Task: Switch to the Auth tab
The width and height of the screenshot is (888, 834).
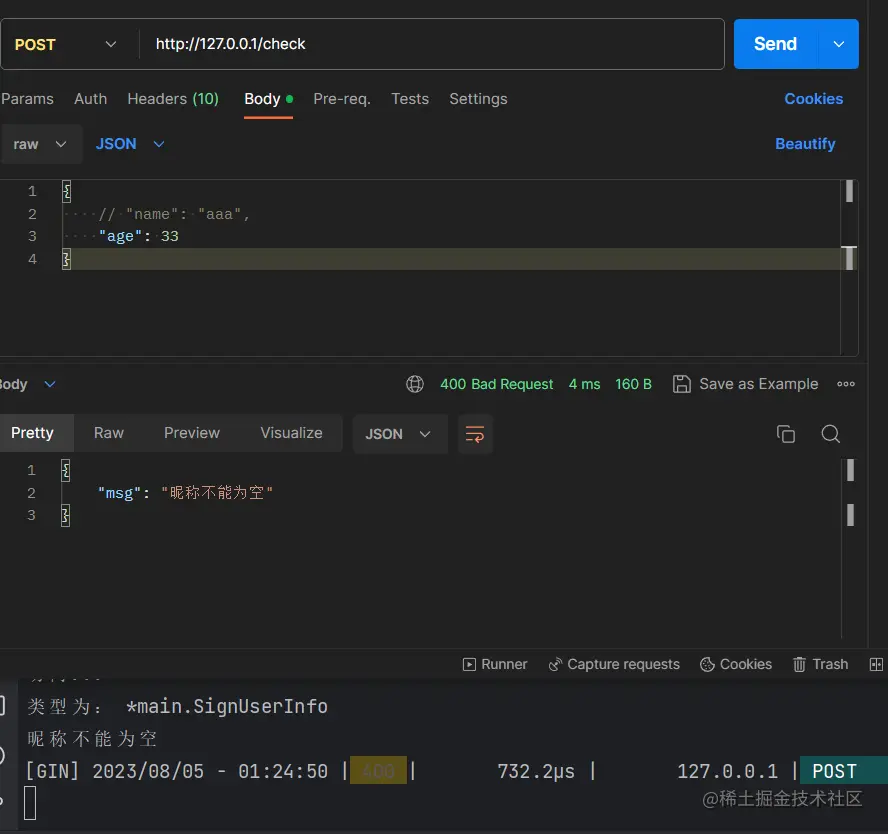Action: (91, 99)
